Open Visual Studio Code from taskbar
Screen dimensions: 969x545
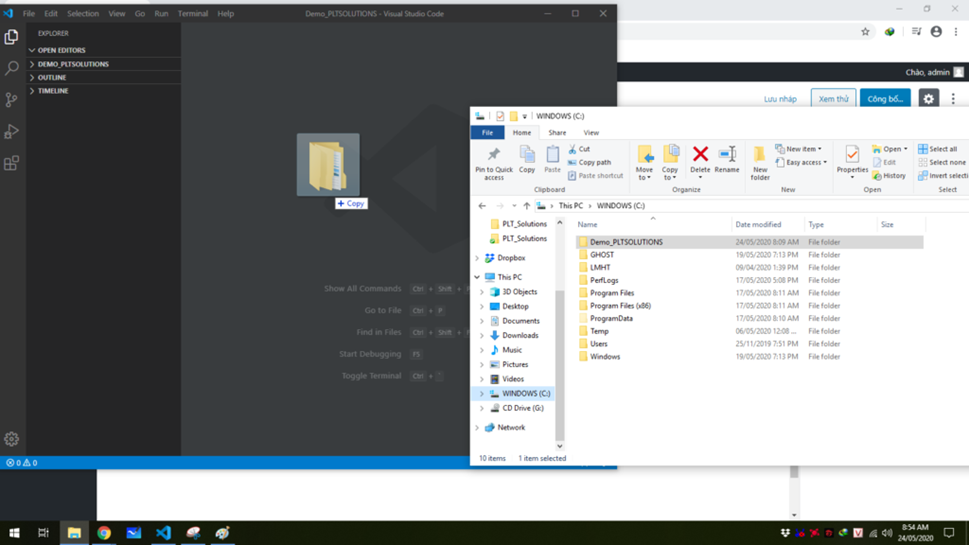163,533
